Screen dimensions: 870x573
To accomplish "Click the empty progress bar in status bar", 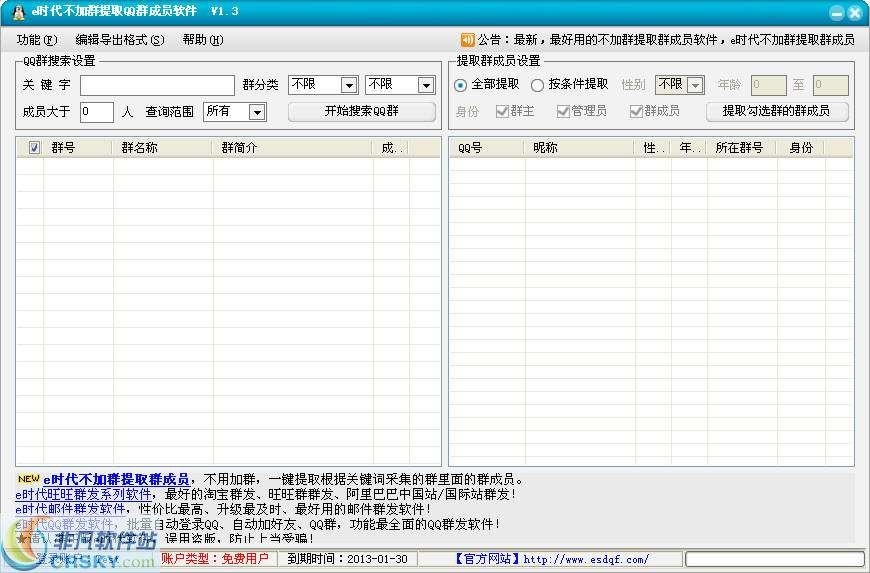I will (x=775, y=559).
